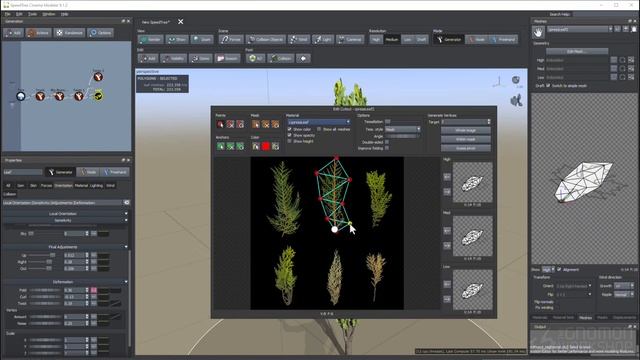Toggle the Collision Objects scene button

point(266,39)
